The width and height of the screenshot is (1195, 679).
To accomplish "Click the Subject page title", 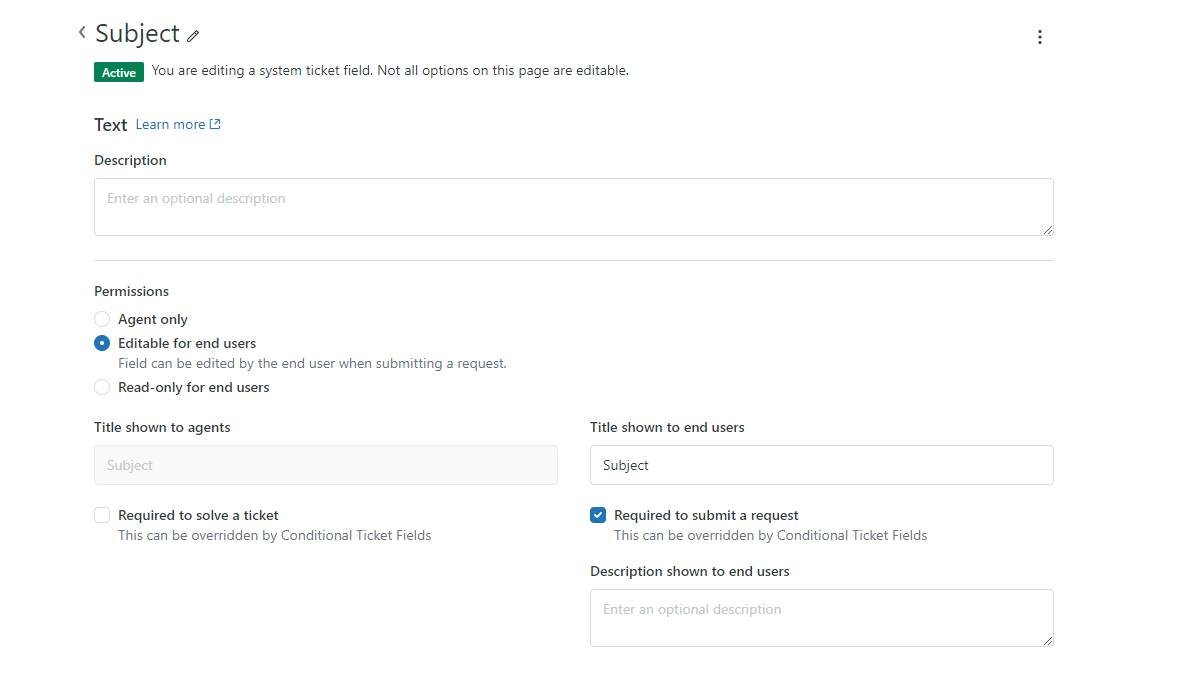I will (x=137, y=33).
